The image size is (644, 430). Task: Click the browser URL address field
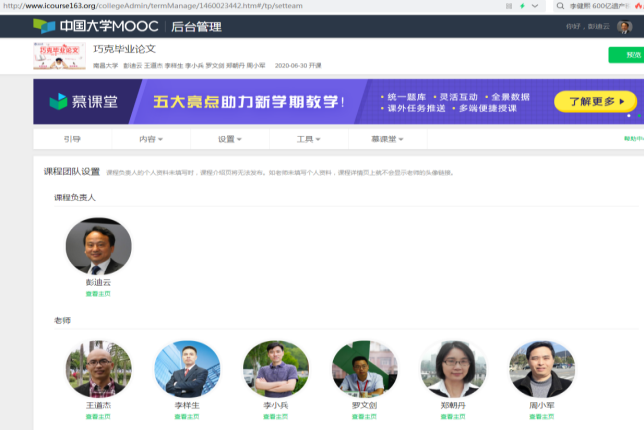250,5
